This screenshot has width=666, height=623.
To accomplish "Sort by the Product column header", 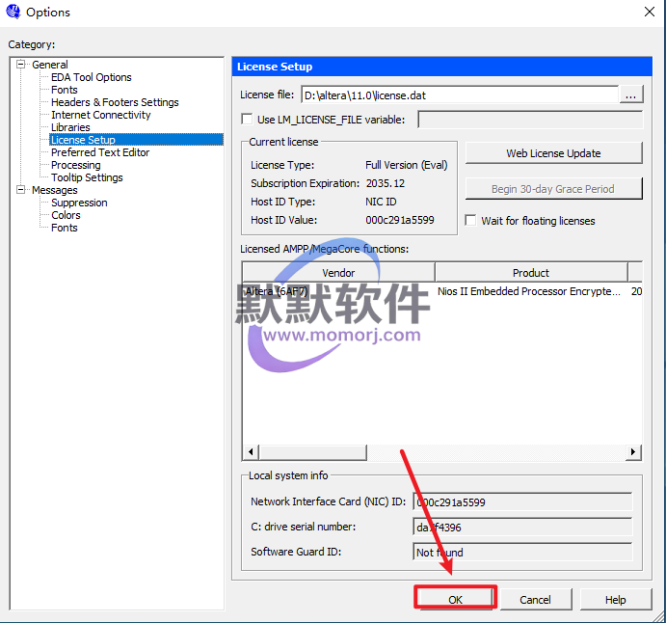I will (531, 273).
